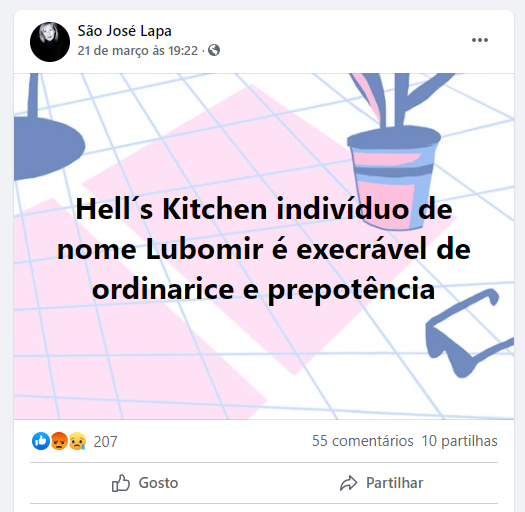Select the Partilhar button text
This screenshot has height=512, width=525.
pos(394,483)
